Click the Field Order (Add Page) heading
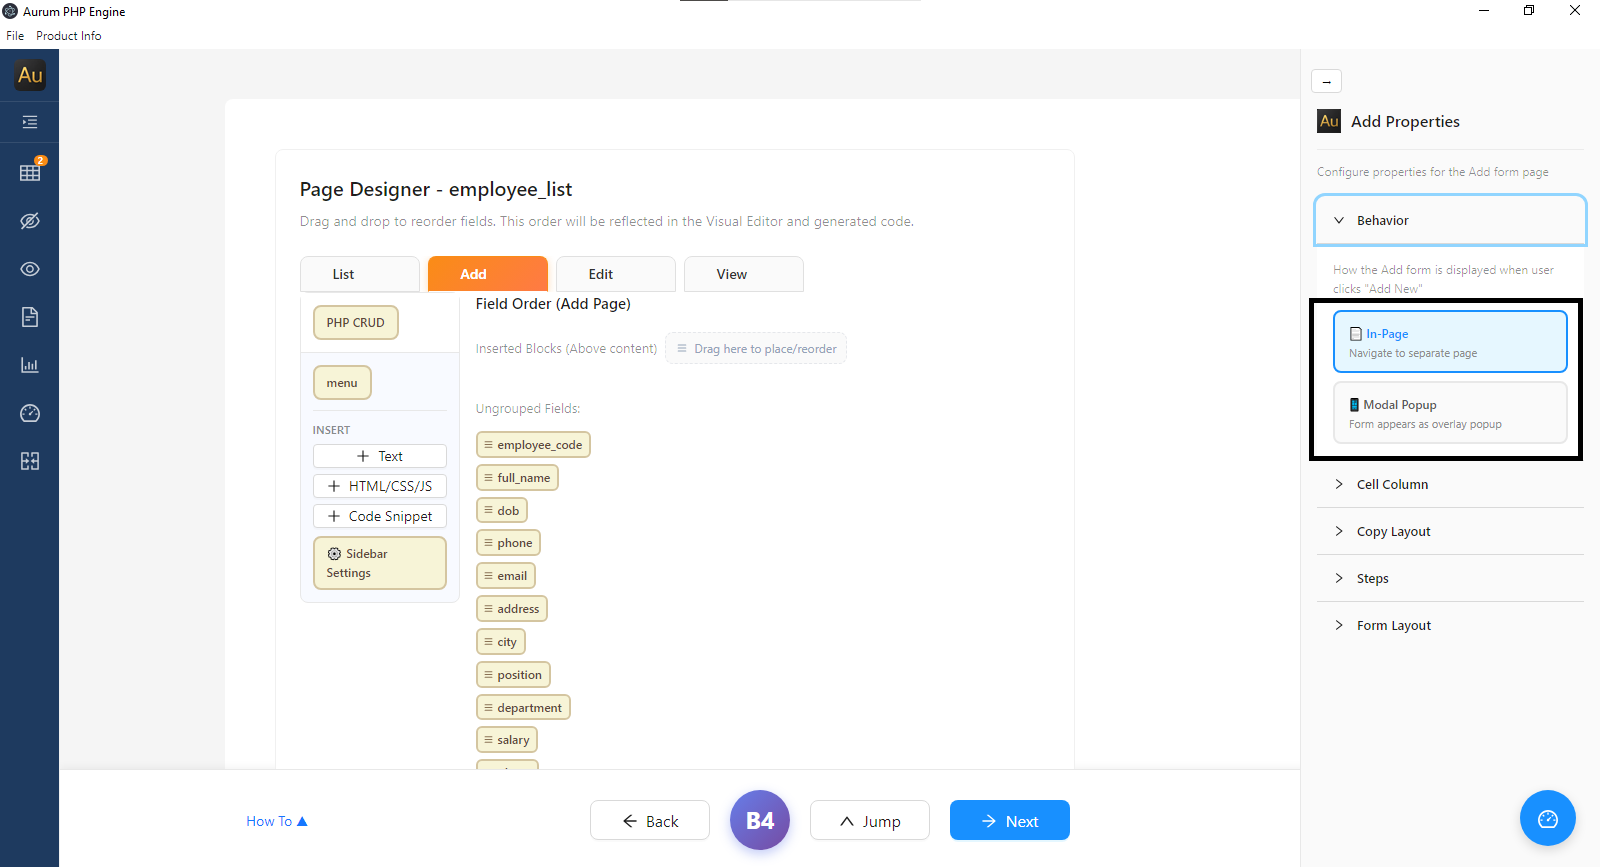 (x=553, y=304)
